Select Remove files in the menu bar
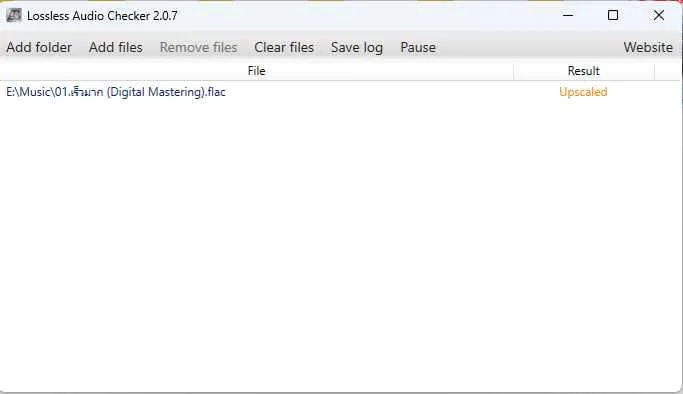The height and width of the screenshot is (394, 683). coord(198,47)
